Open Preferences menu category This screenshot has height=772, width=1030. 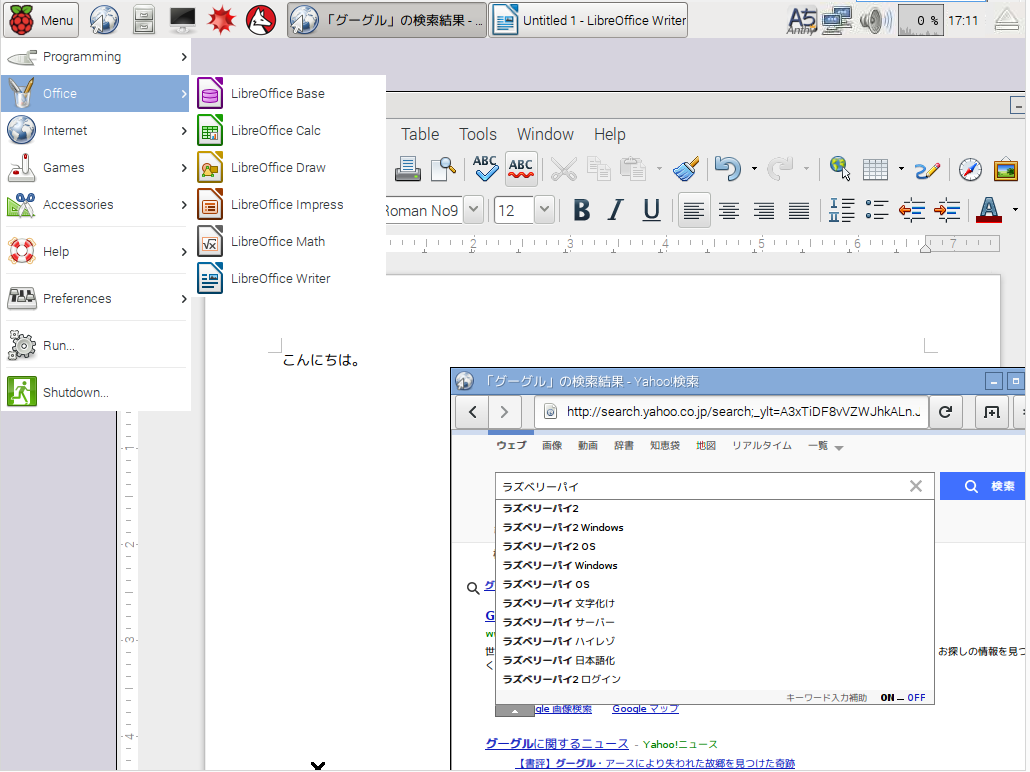pos(97,298)
